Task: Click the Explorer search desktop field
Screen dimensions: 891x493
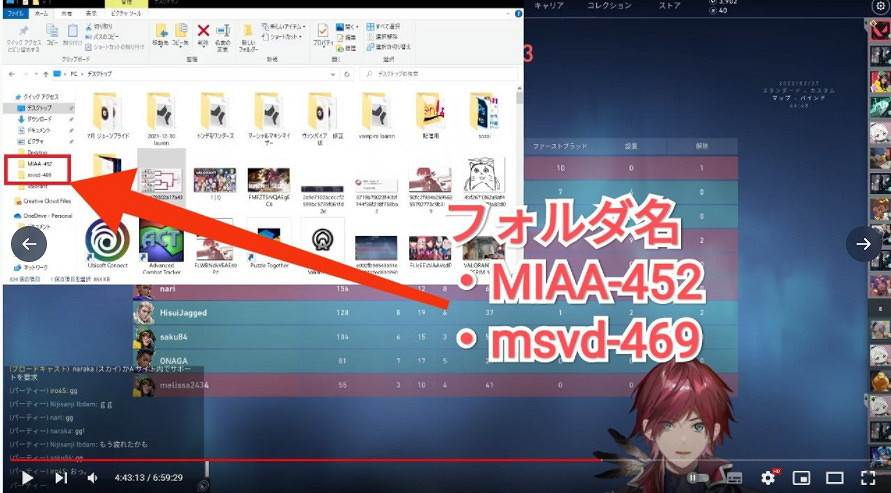Action: pyautogui.click(x=438, y=74)
